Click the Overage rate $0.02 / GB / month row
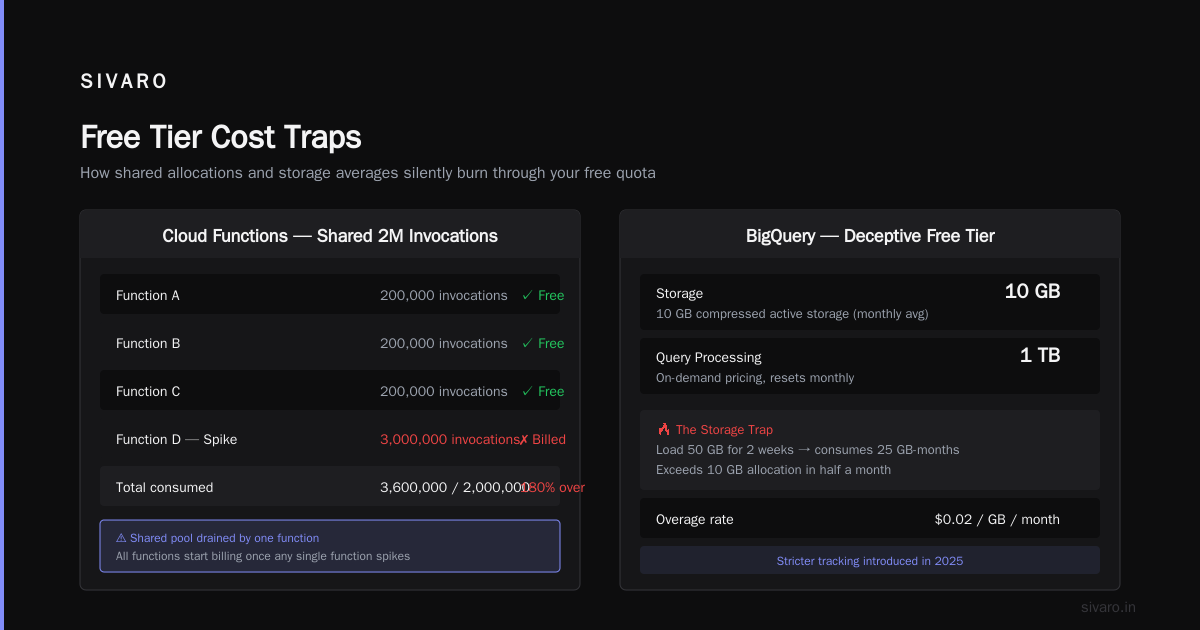The width and height of the screenshot is (1200, 630). 870,519
